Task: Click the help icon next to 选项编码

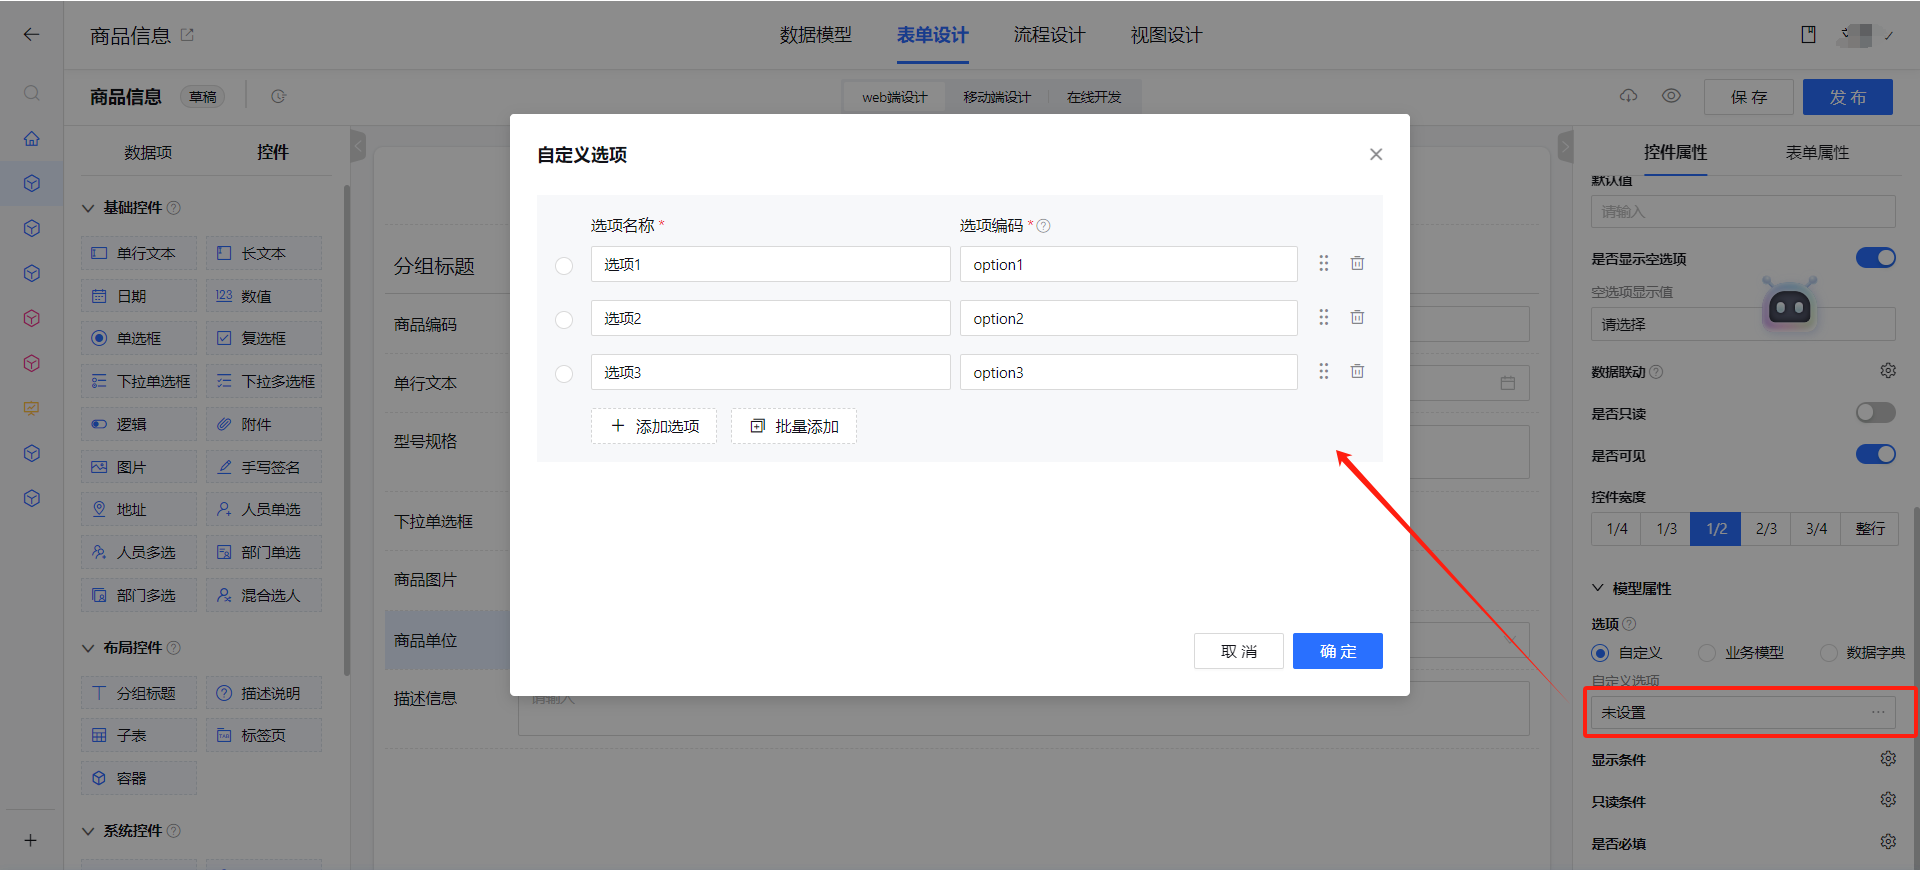Action: (1043, 226)
